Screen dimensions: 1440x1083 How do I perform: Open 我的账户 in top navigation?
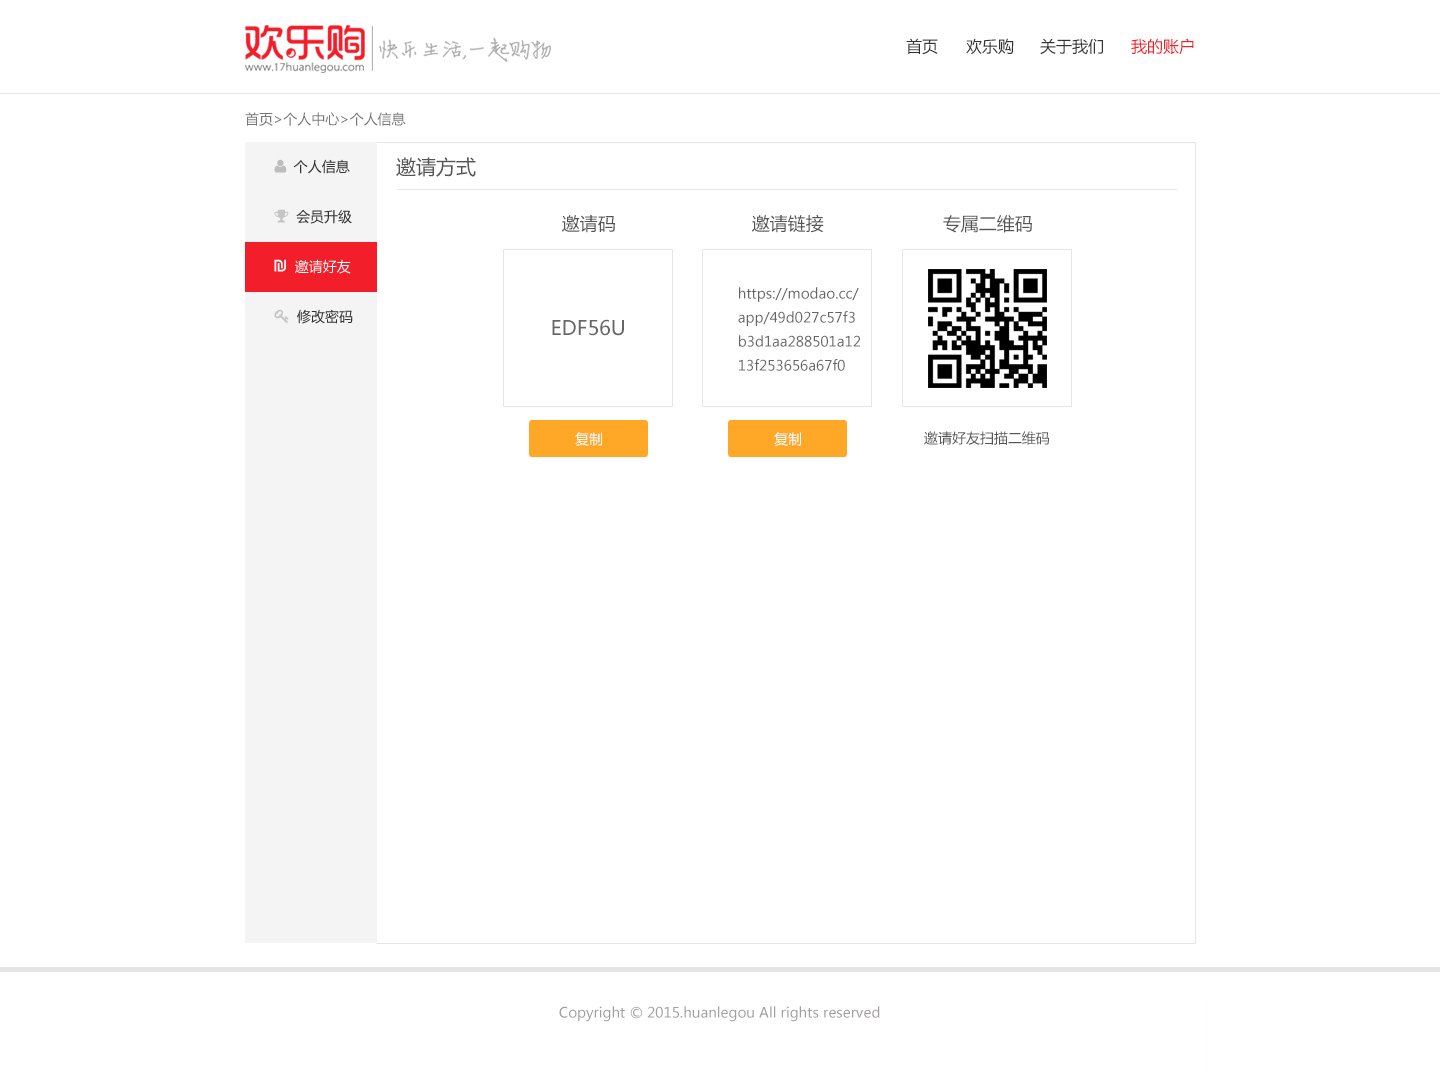coord(1162,47)
